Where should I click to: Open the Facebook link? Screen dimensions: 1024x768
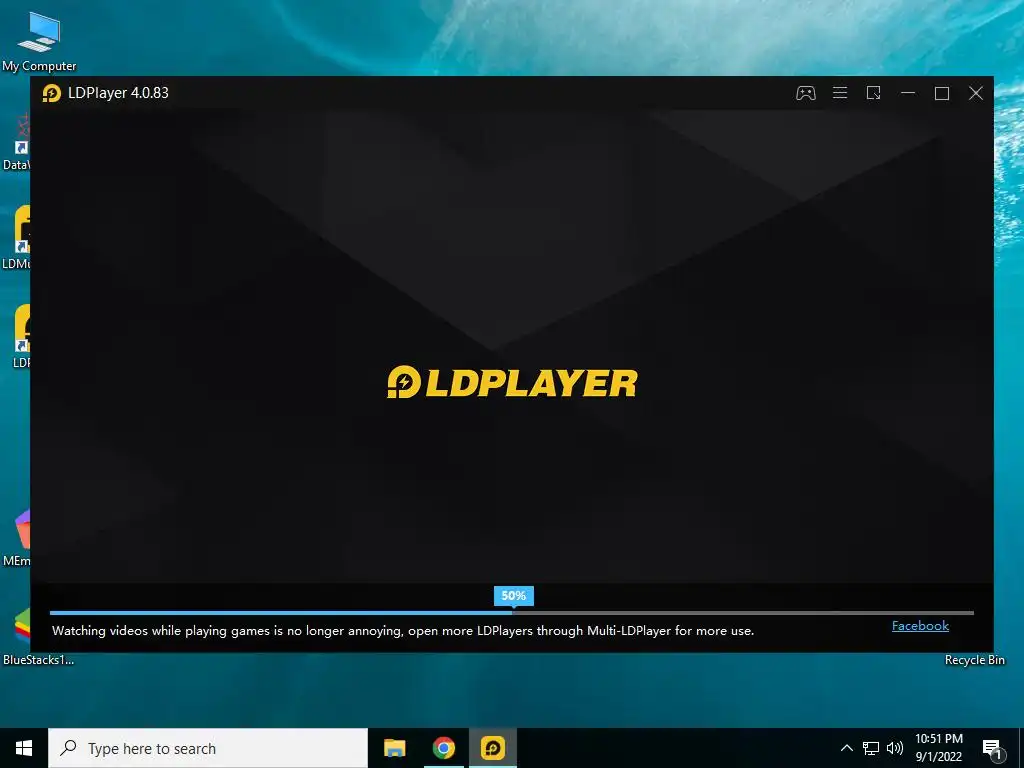920,626
